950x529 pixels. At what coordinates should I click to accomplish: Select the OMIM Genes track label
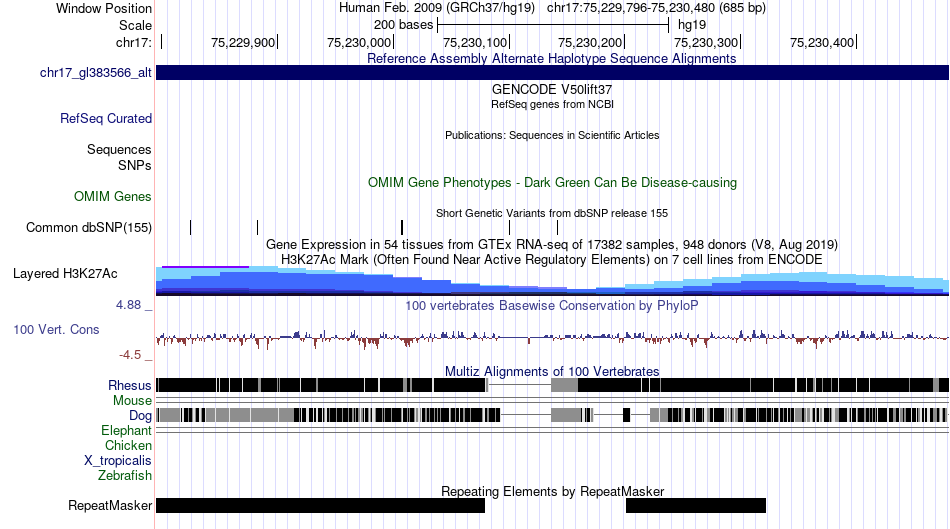tap(113, 196)
